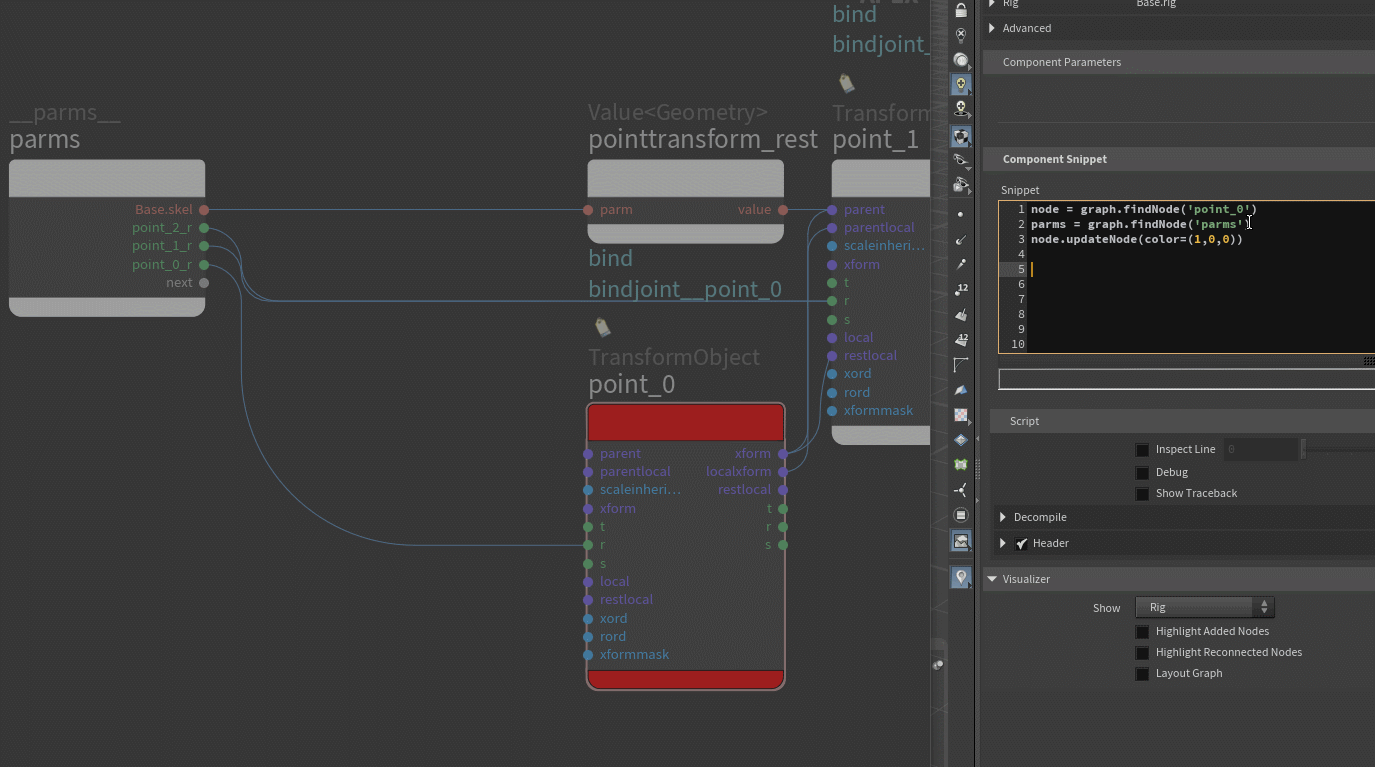1375x767 pixels.
Task: Open the Show Rig dropdown
Action: click(1204, 608)
